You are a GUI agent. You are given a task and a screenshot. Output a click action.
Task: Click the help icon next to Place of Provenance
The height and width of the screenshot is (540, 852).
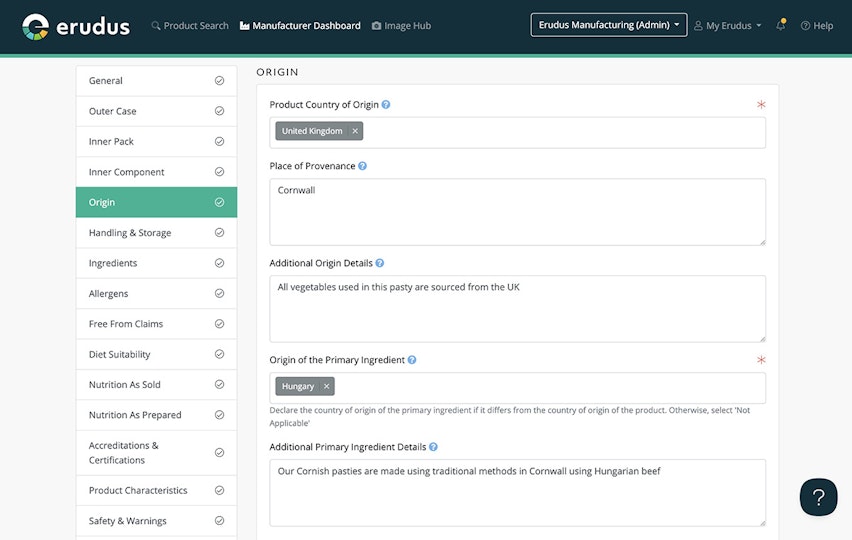coord(362,166)
